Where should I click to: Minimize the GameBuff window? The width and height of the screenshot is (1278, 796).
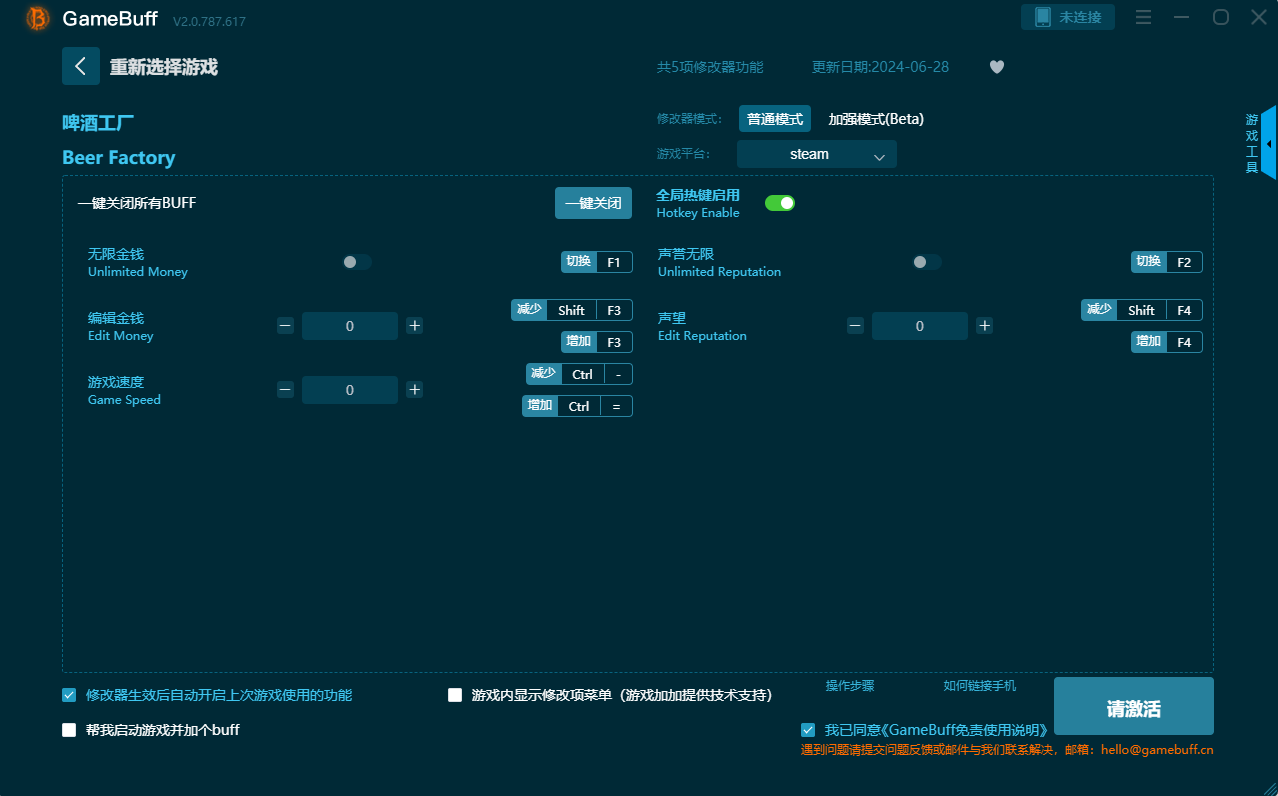1183,17
